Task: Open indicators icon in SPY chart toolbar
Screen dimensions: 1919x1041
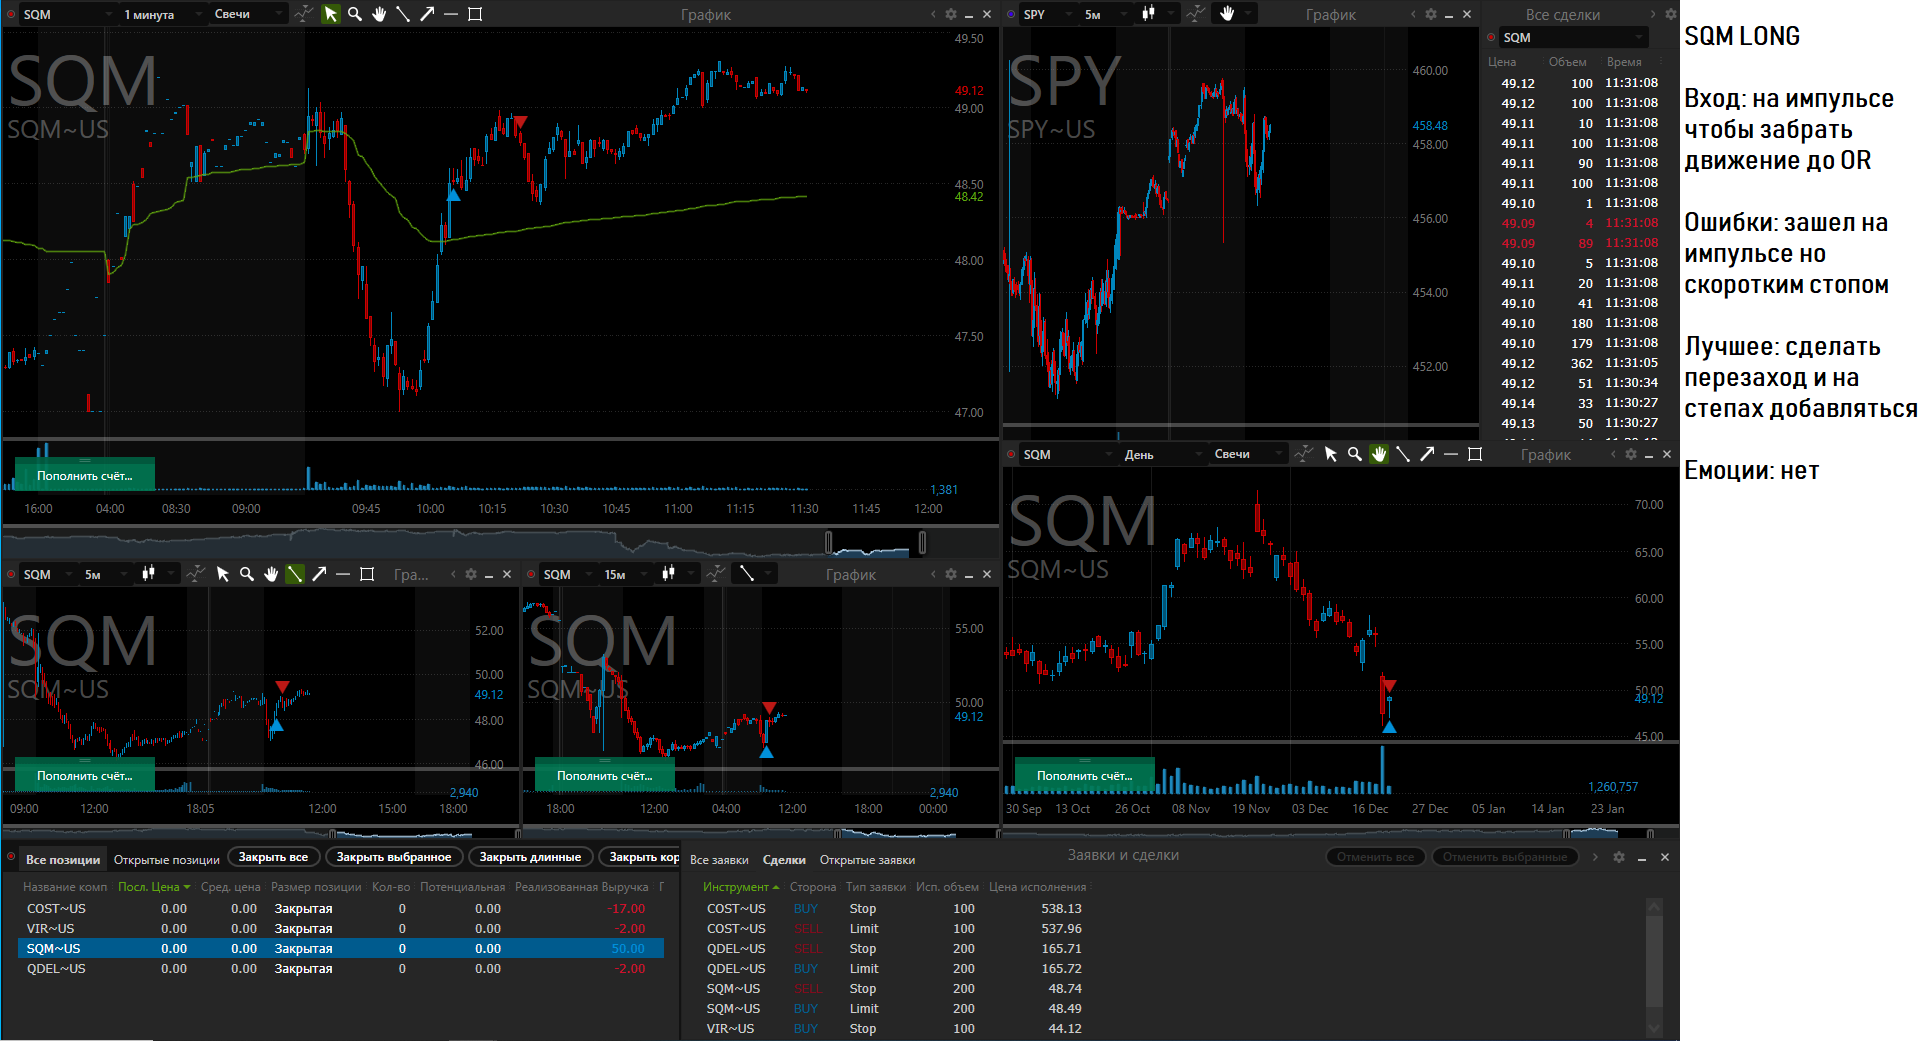Action: (1195, 14)
